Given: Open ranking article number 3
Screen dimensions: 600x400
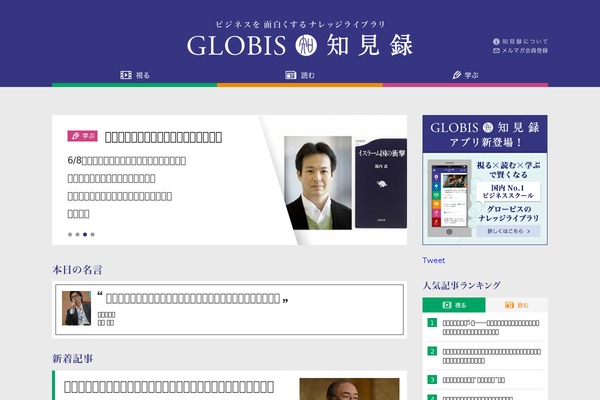Looking at the screenshot, I should (x=474, y=380).
